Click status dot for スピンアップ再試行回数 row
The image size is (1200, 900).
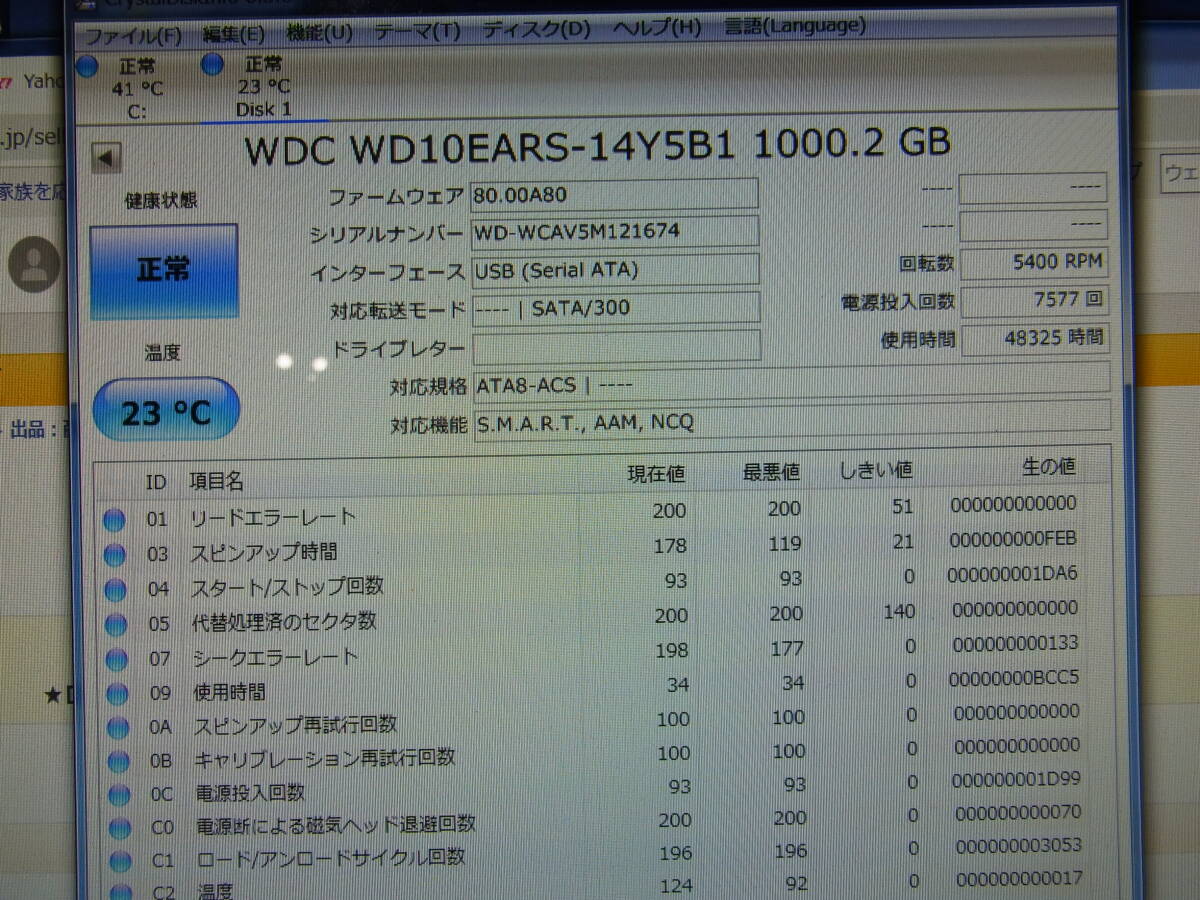[x=118, y=727]
